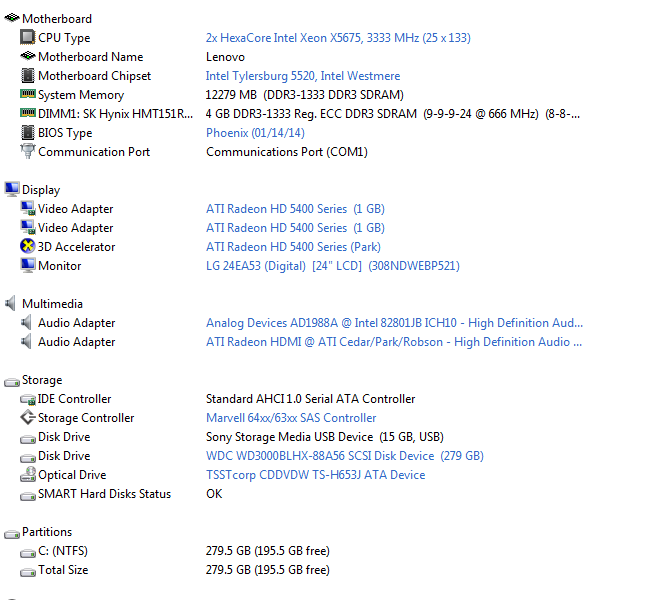Open the ATI Radeon HD 5400 Series (Park) link
Image resolution: width=653 pixels, height=600 pixels.
coord(293,247)
